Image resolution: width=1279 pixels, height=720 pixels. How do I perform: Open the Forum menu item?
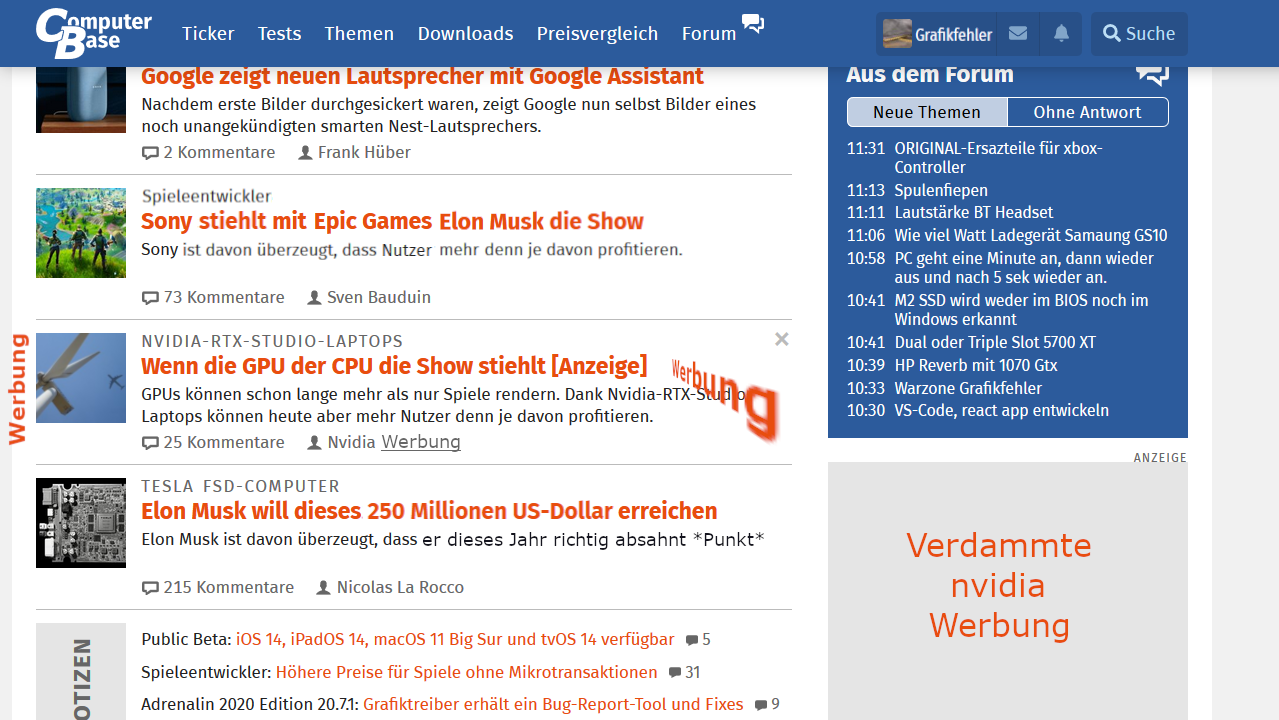point(709,33)
